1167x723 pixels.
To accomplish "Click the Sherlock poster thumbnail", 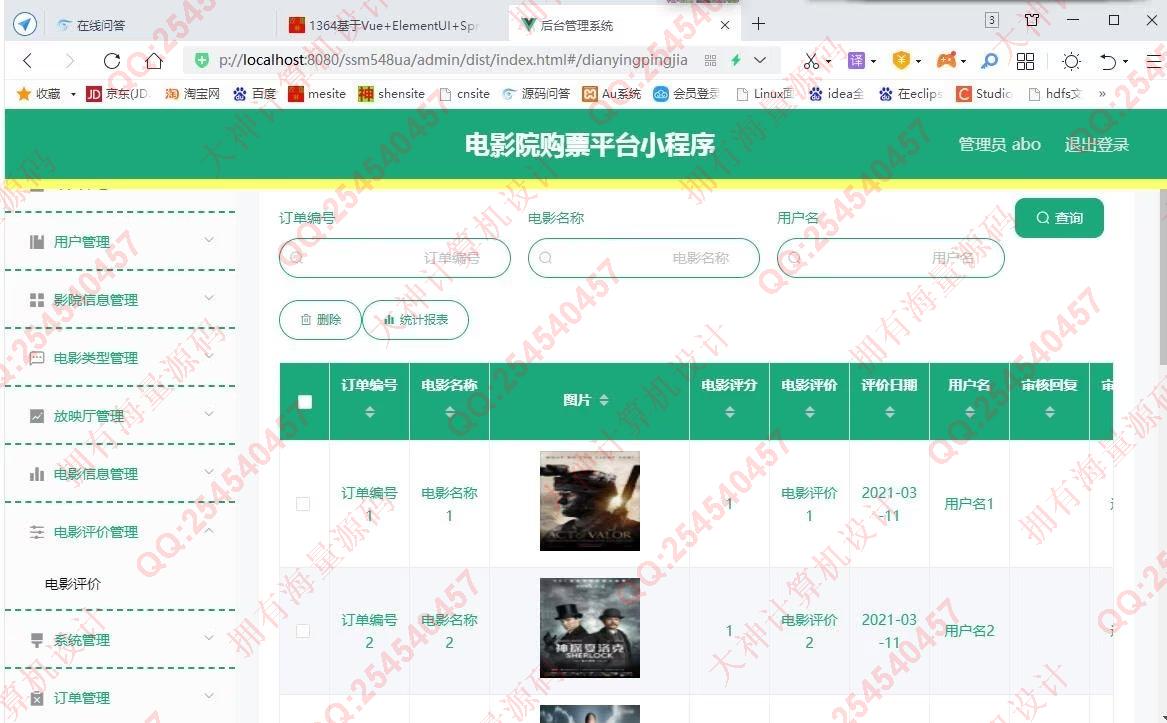I will tap(589, 628).
